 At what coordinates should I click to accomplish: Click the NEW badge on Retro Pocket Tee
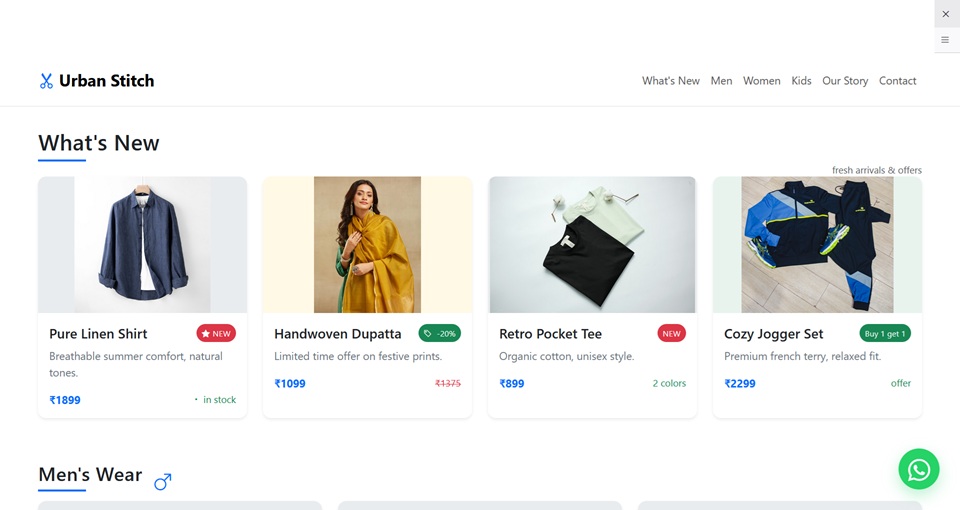pos(671,334)
